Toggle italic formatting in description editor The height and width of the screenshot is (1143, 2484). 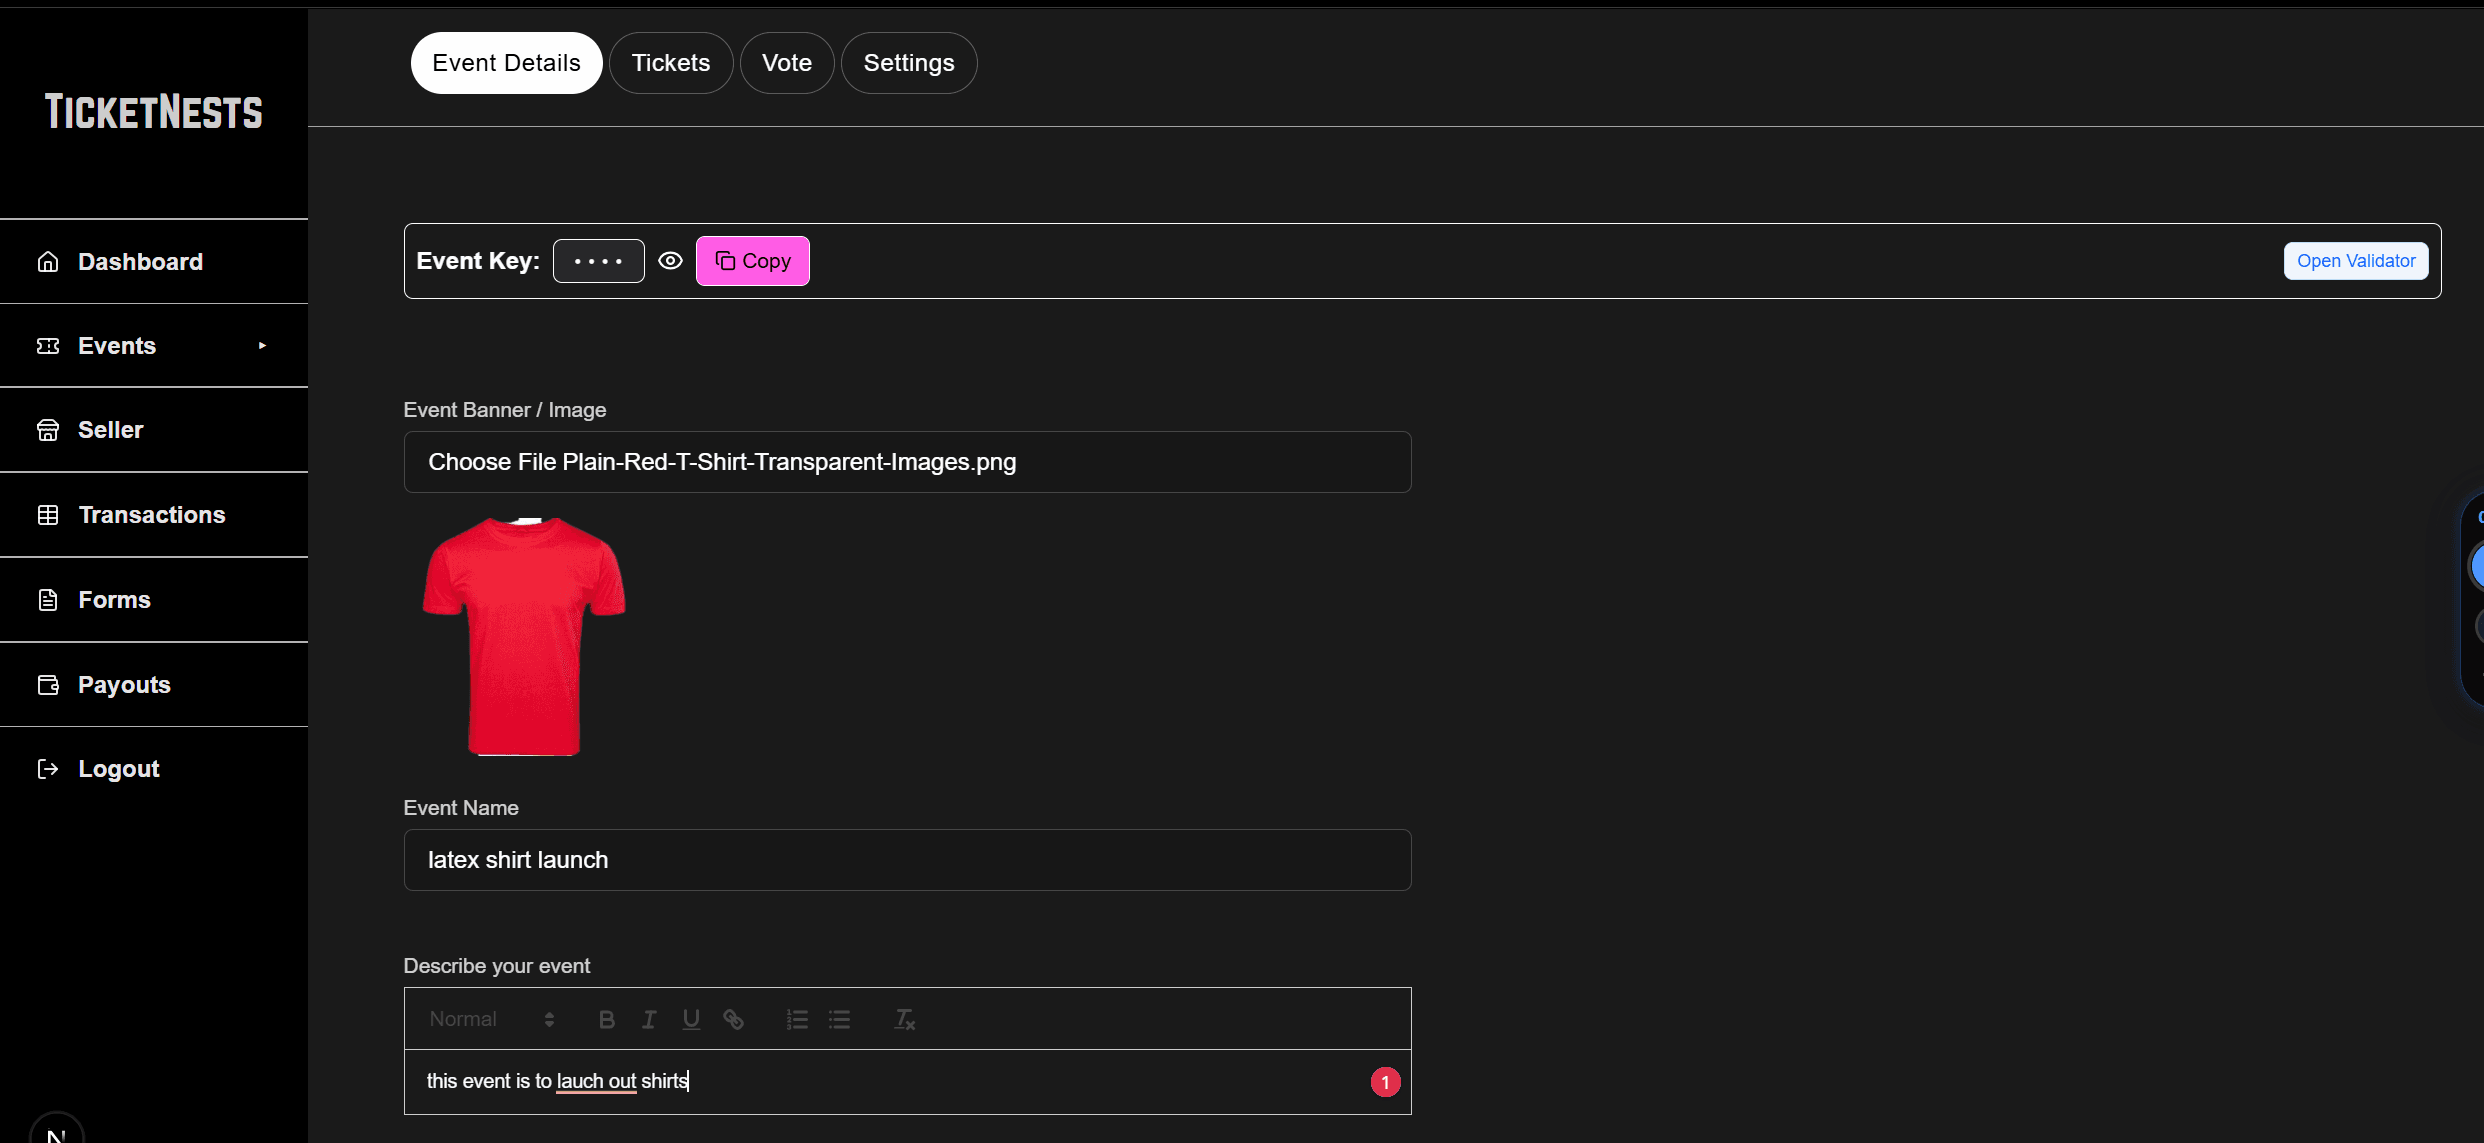tap(649, 1019)
